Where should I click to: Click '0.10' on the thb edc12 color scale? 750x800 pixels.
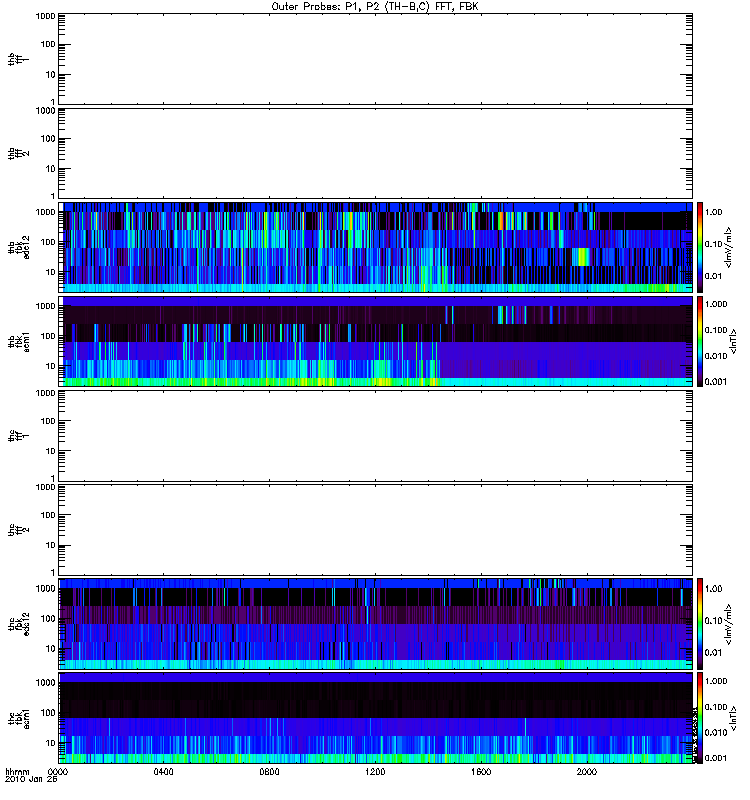713,244
